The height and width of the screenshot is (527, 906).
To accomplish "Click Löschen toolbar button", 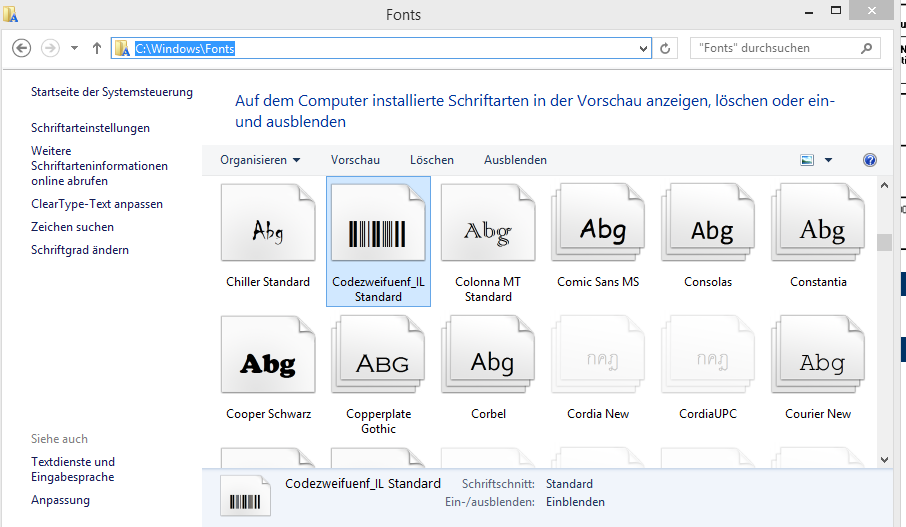I will pyautogui.click(x=432, y=160).
